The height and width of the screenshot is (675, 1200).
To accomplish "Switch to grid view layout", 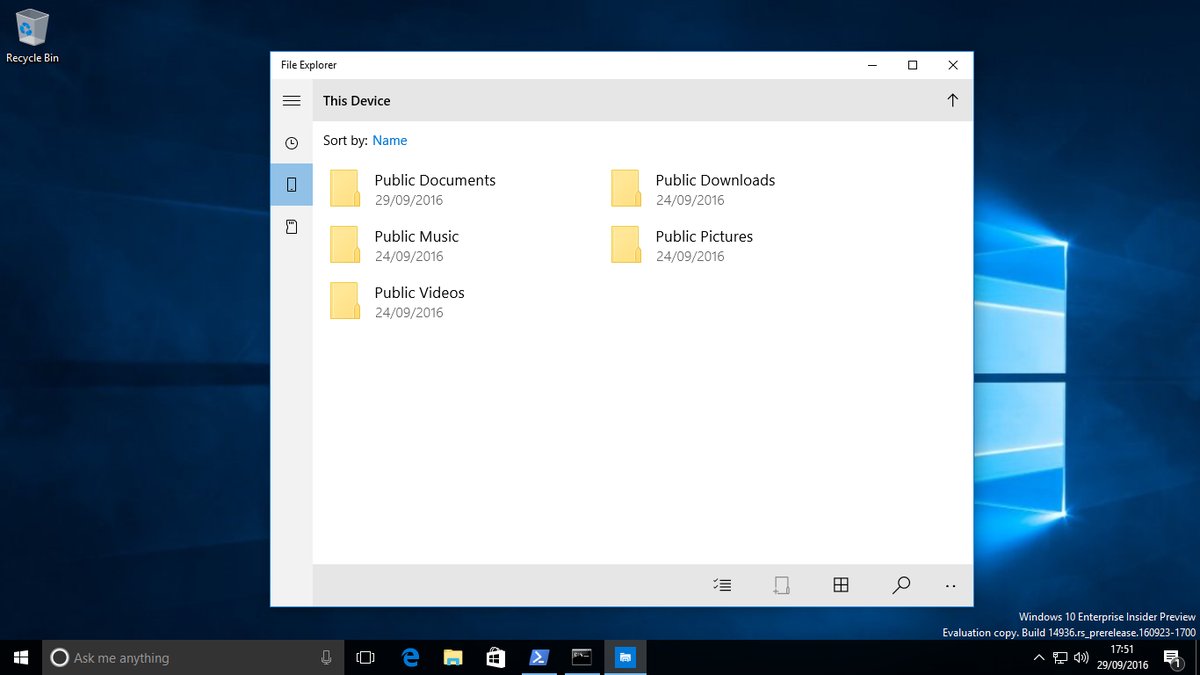I will pos(841,585).
